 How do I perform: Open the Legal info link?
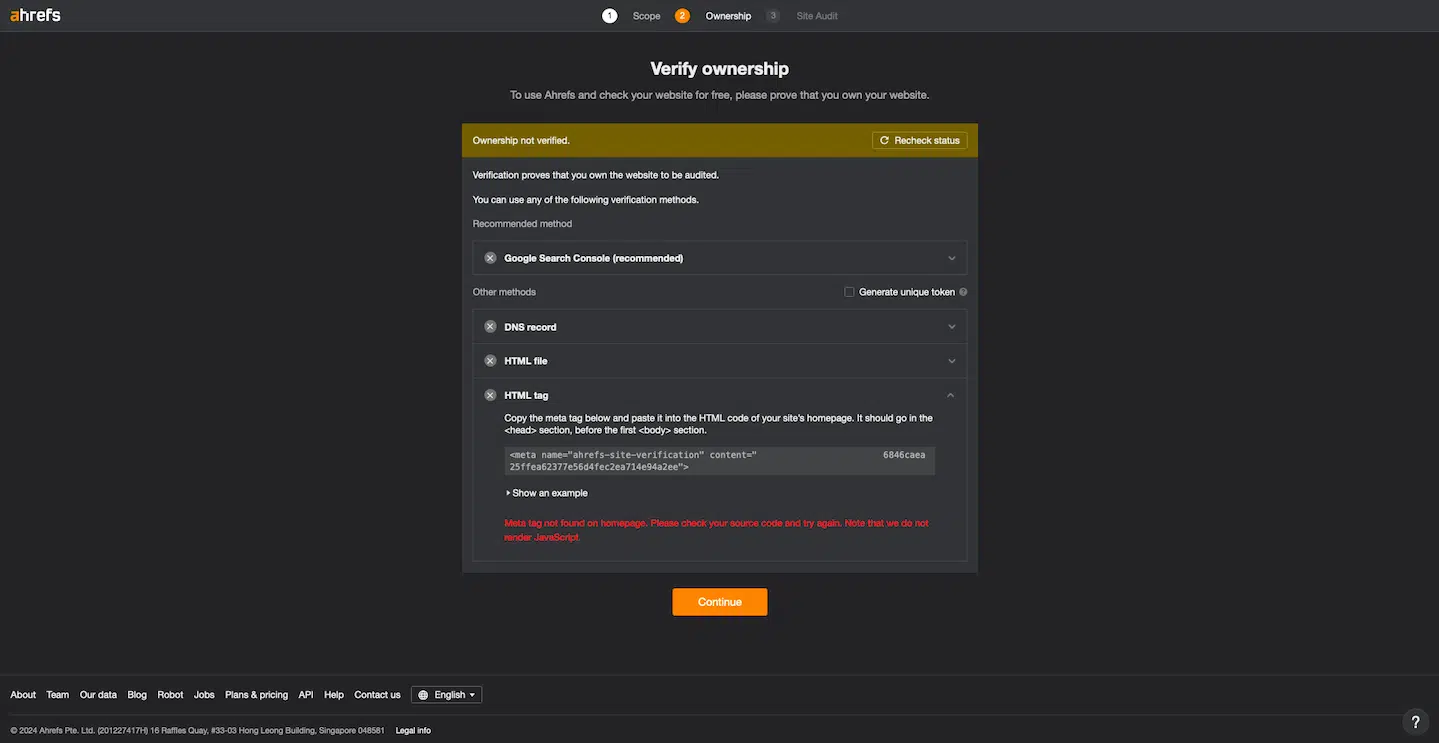(413, 731)
